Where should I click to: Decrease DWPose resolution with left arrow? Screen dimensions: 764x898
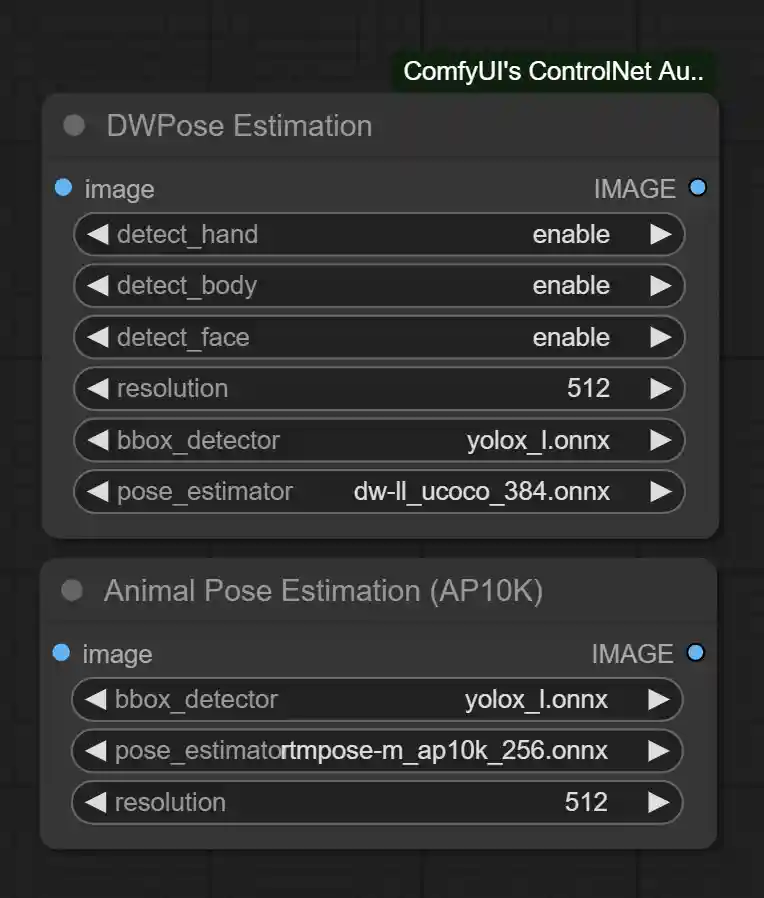point(98,388)
